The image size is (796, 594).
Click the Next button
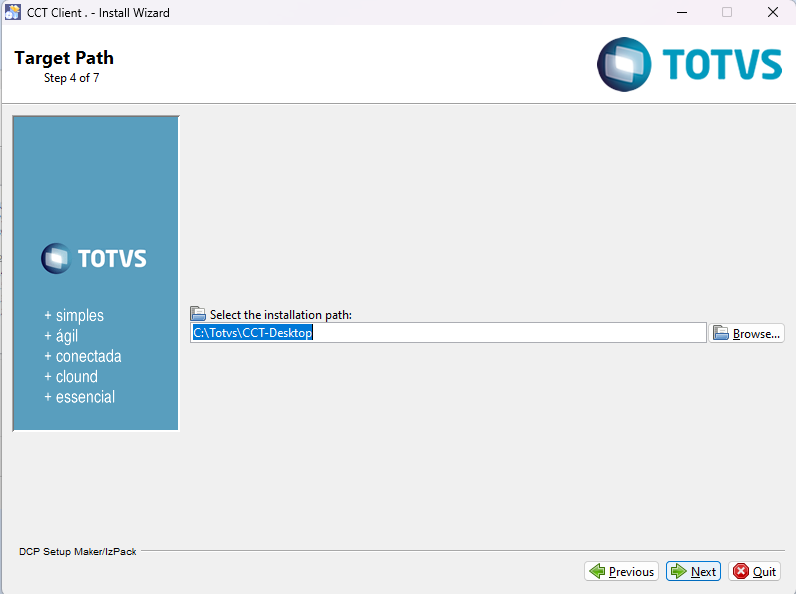click(693, 571)
